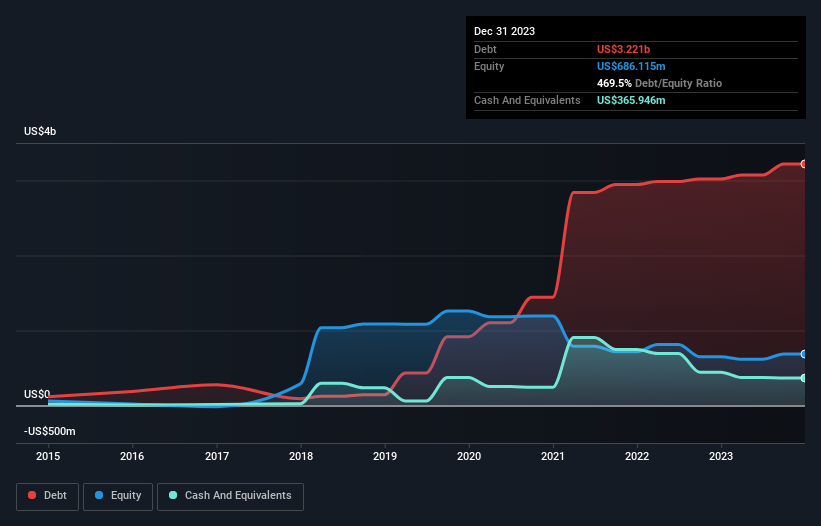821x526 pixels.
Task: Click the 2022 x-axis label
Action: point(637,456)
